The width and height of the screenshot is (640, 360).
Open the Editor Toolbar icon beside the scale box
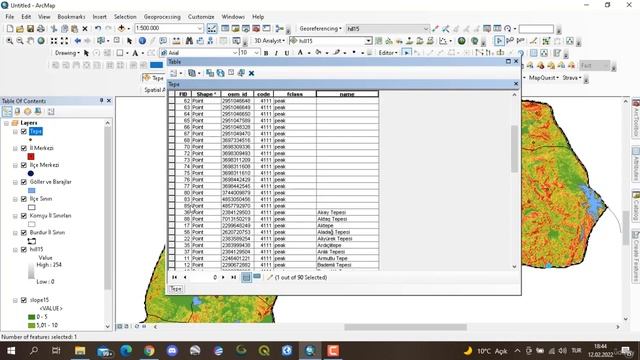tap(212, 29)
